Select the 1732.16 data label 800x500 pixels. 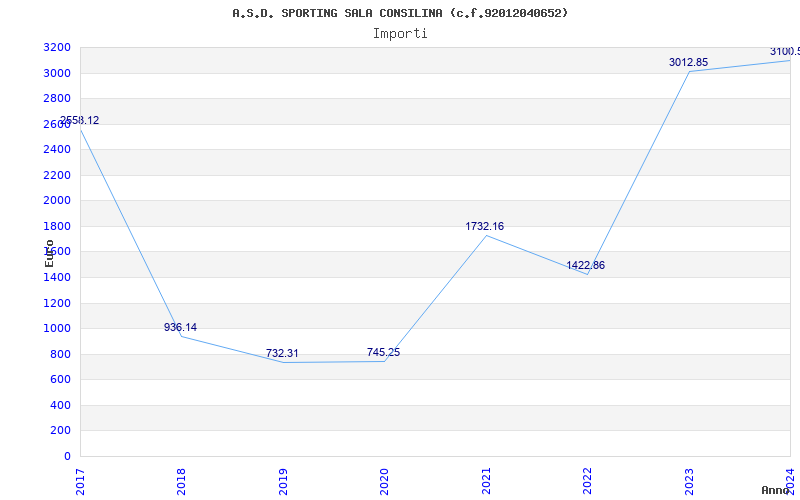pos(485,227)
